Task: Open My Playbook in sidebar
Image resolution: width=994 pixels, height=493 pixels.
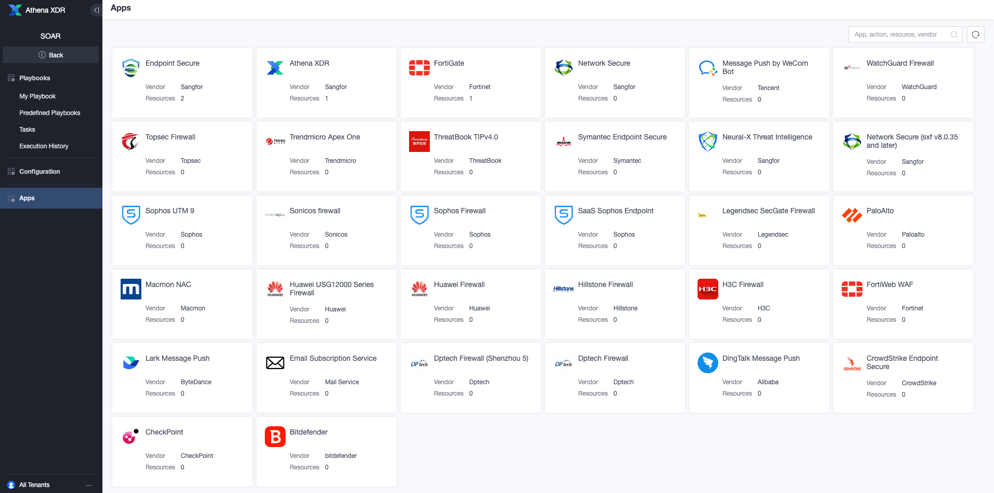Action: (37, 96)
